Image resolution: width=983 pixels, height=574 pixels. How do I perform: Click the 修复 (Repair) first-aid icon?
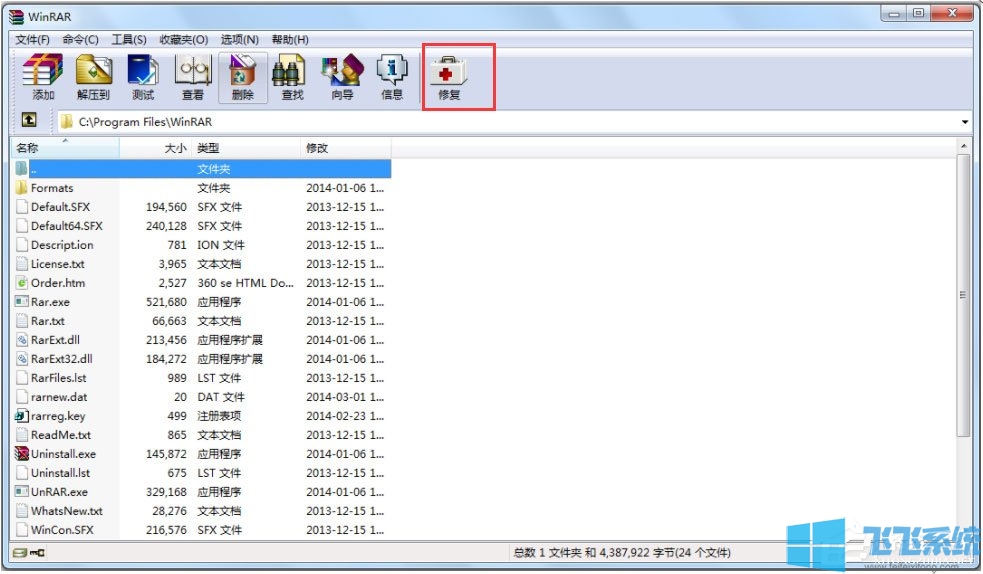pyautogui.click(x=448, y=77)
